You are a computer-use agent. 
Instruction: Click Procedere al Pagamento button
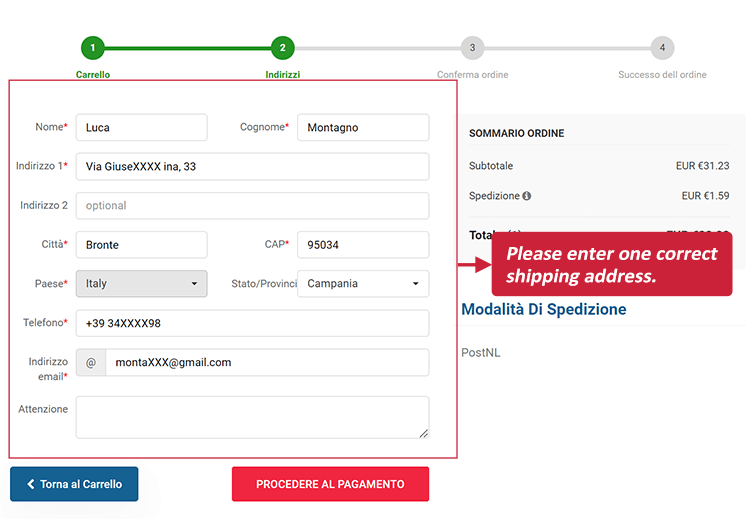pos(330,484)
